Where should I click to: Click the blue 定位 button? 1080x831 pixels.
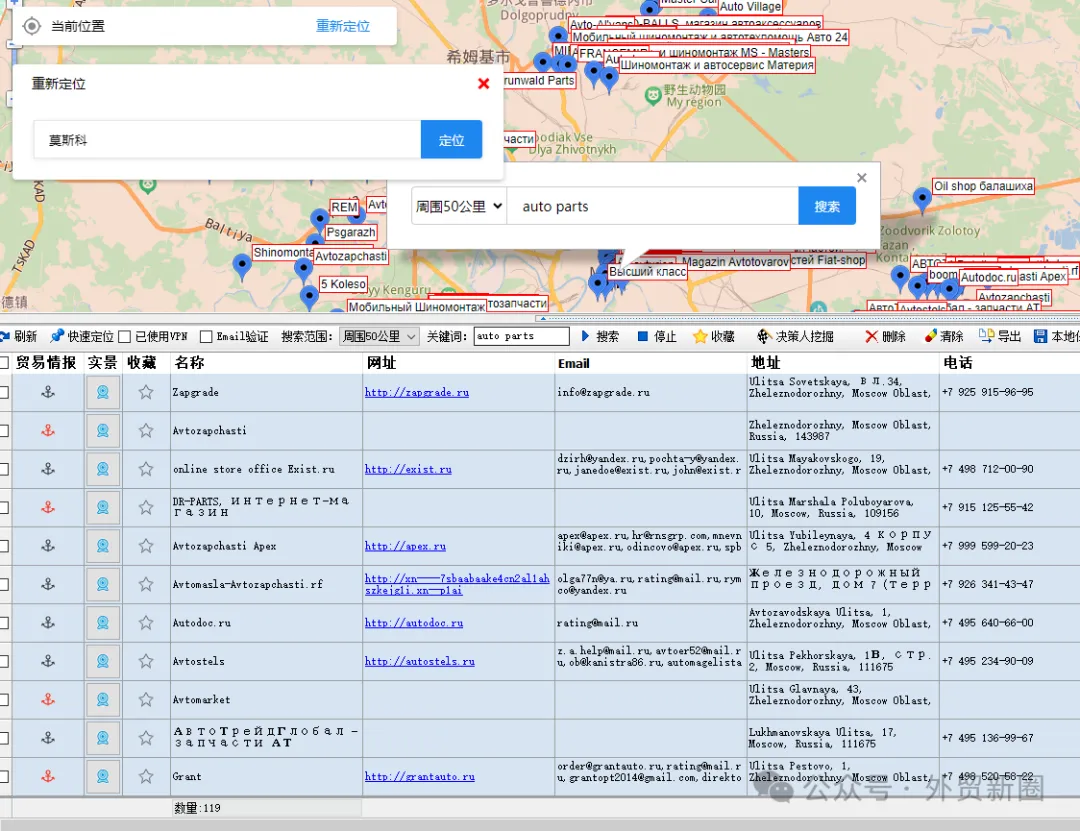(451, 140)
